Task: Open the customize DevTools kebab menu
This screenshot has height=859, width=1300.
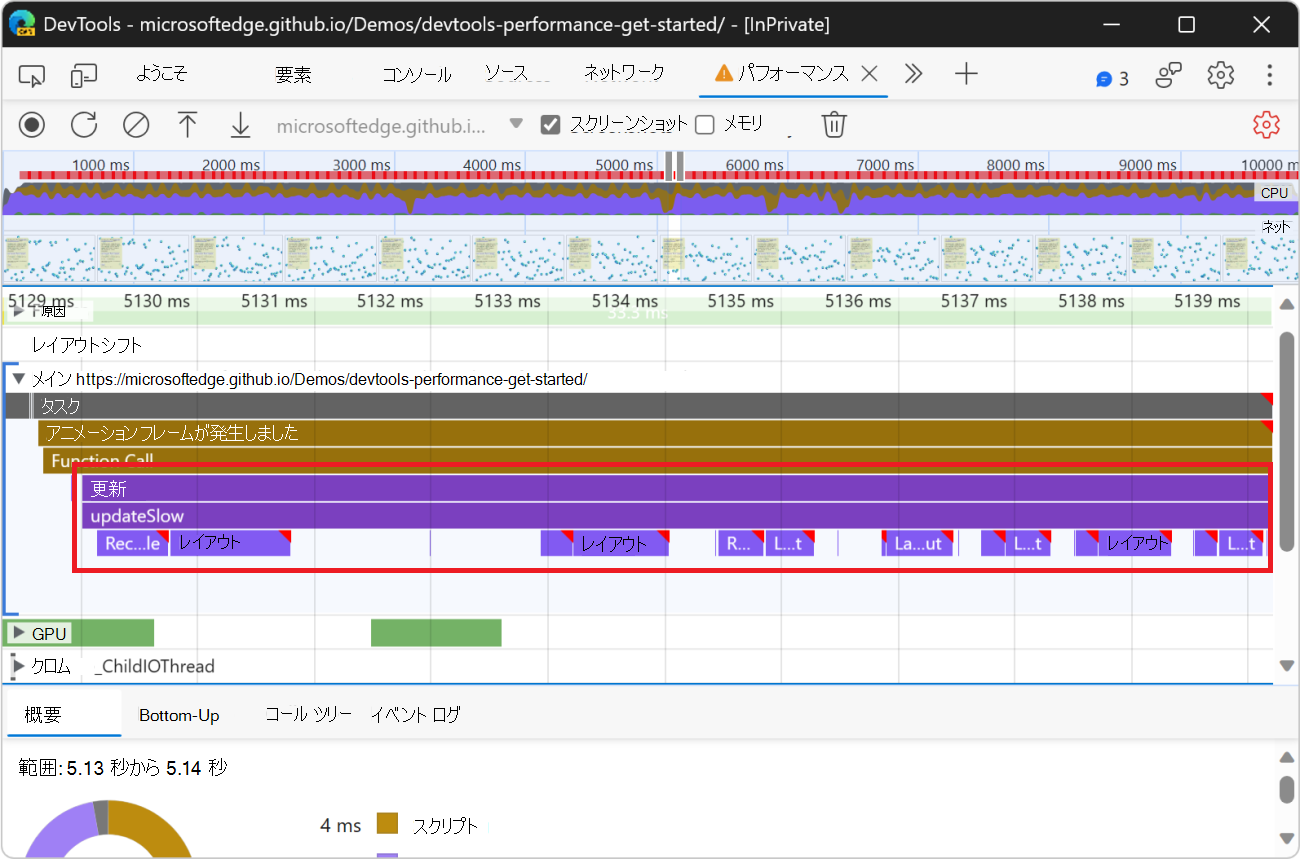Action: 1269,75
